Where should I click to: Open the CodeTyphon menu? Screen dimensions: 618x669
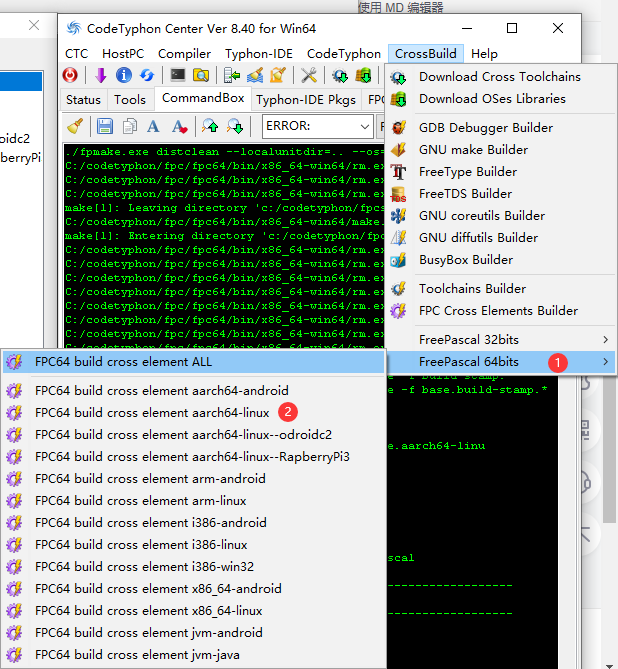pos(344,54)
